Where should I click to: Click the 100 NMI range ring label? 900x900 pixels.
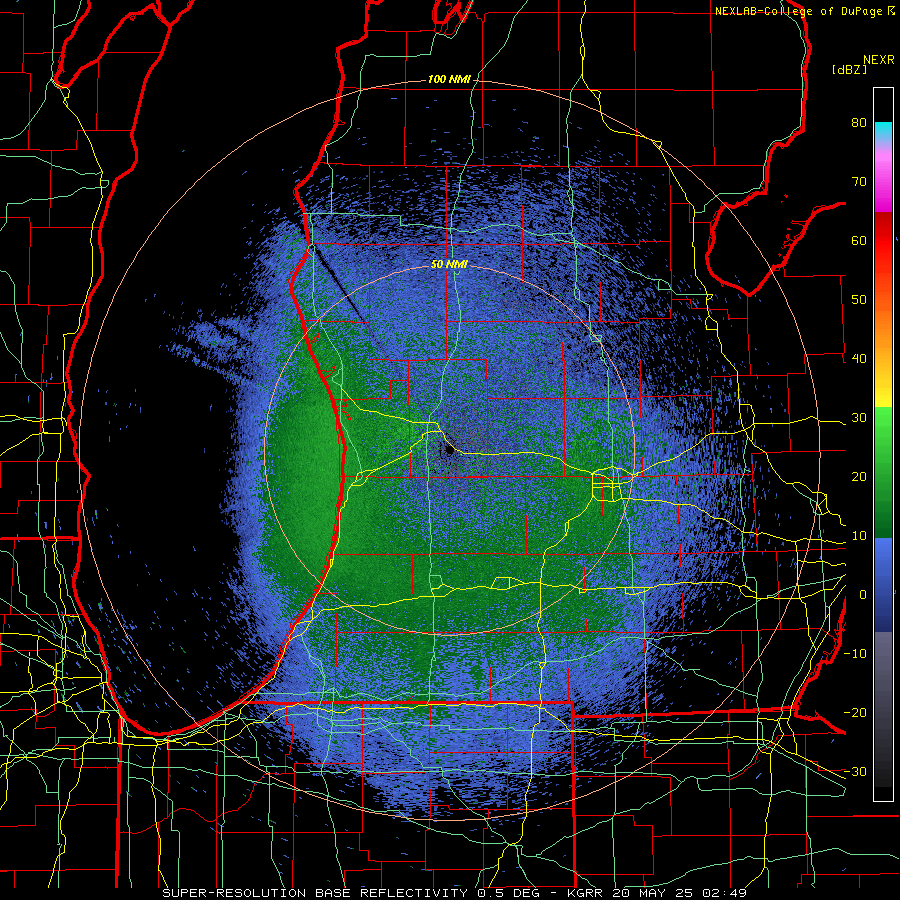coord(449,79)
